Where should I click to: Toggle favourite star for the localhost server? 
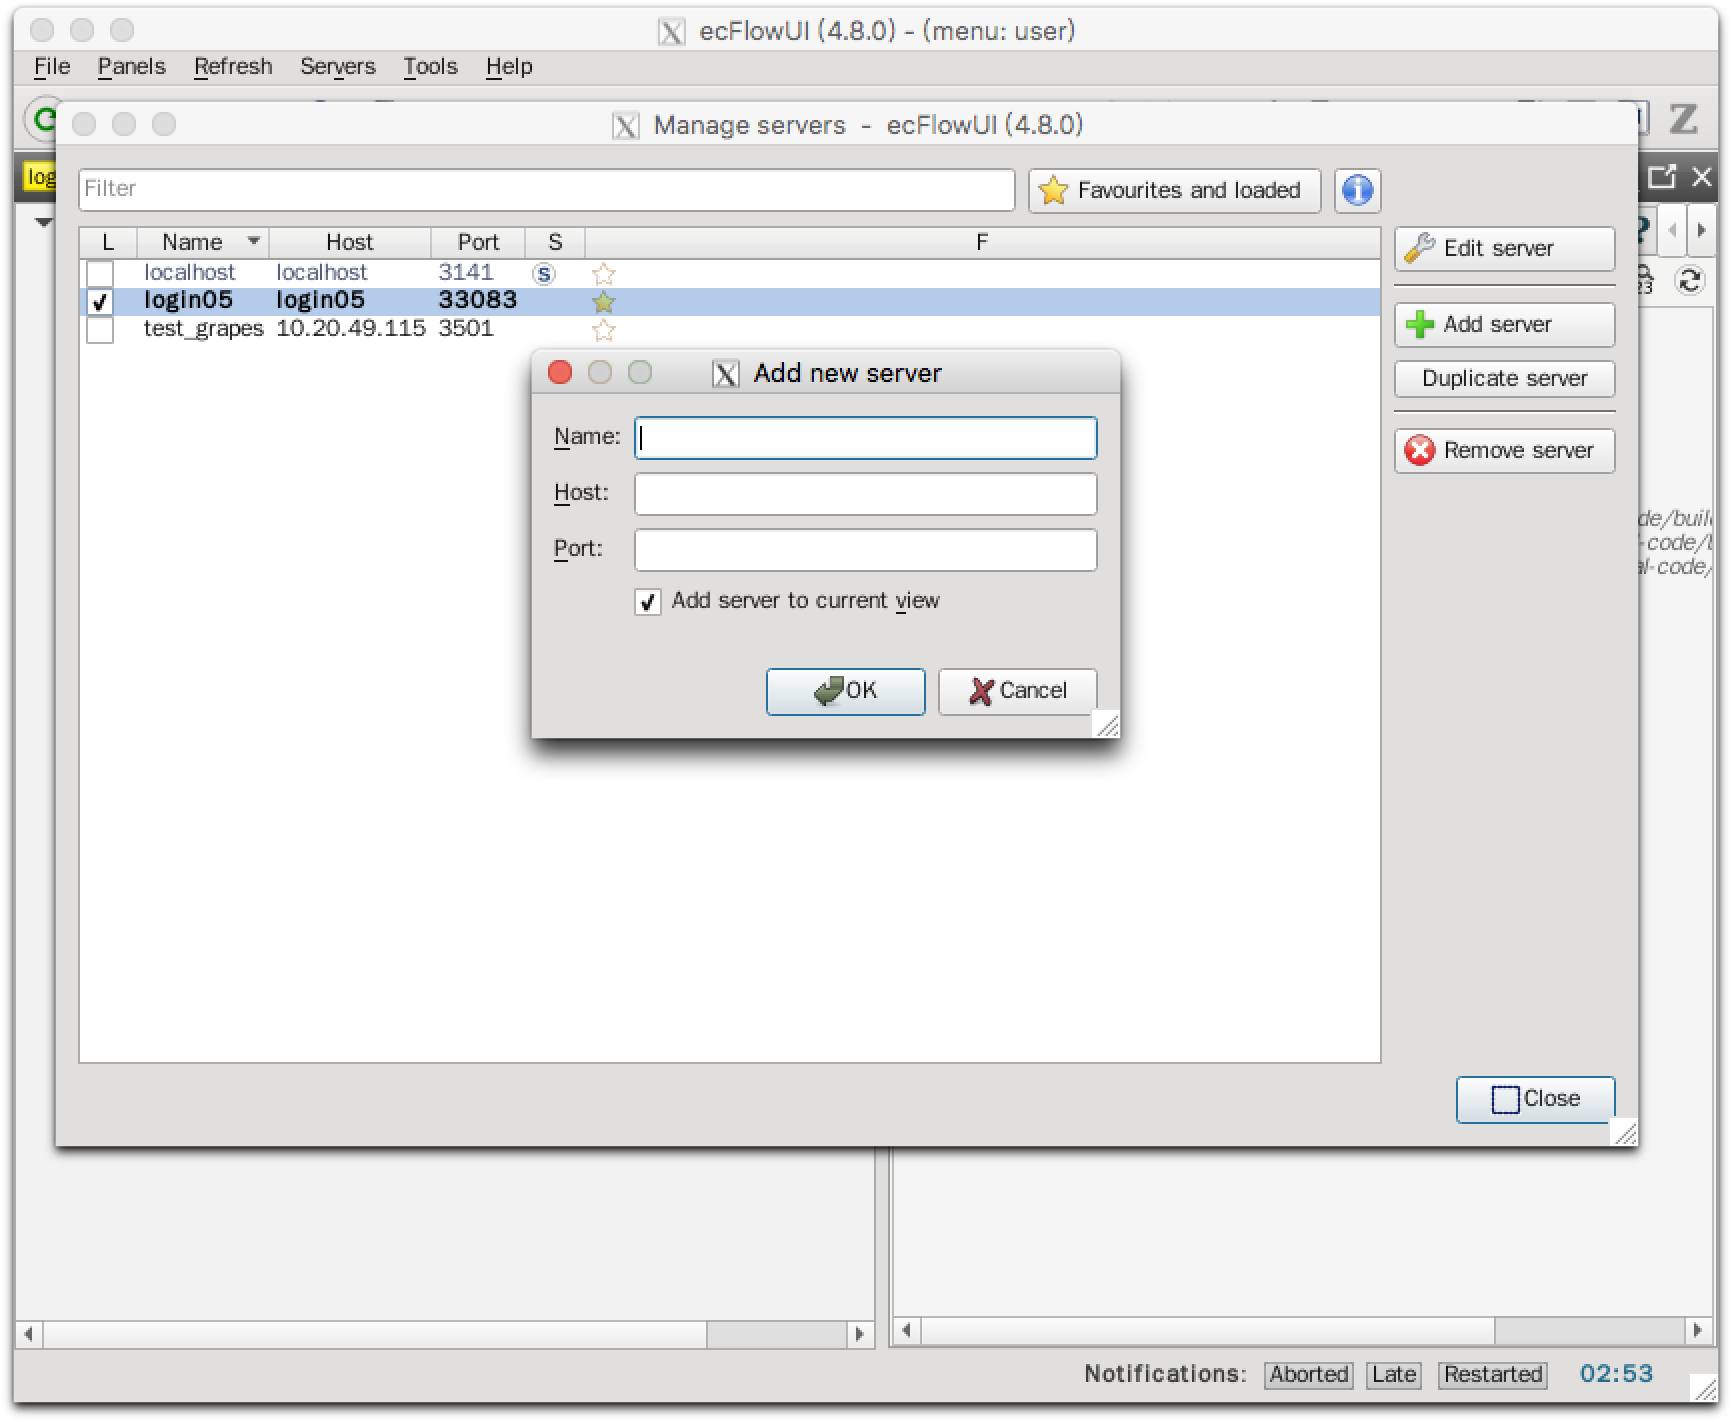pos(603,273)
